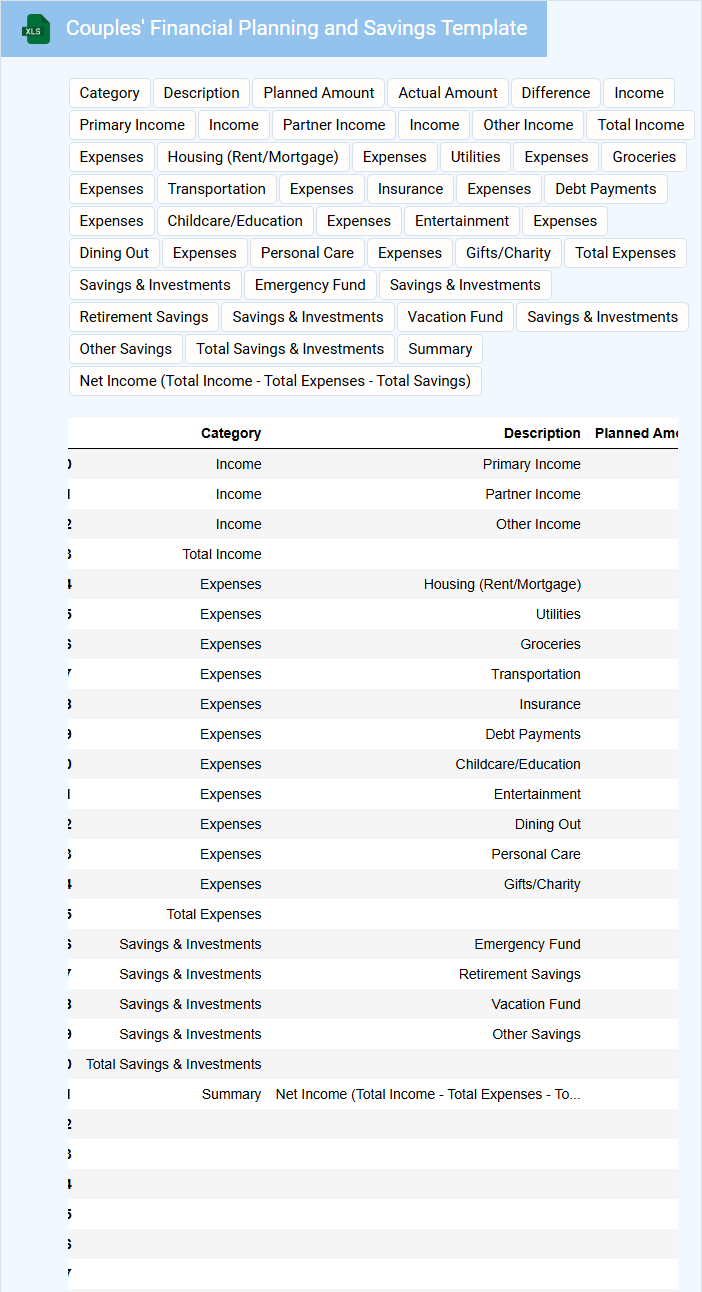Select the Gifts/Charity table cell
Viewport: 702px width, 1292px height.
click(x=542, y=884)
